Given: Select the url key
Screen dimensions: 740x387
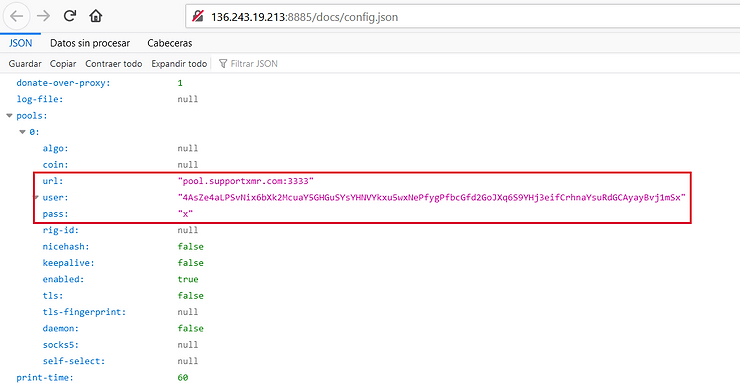Looking at the screenshot, I should tap(53, 181).
